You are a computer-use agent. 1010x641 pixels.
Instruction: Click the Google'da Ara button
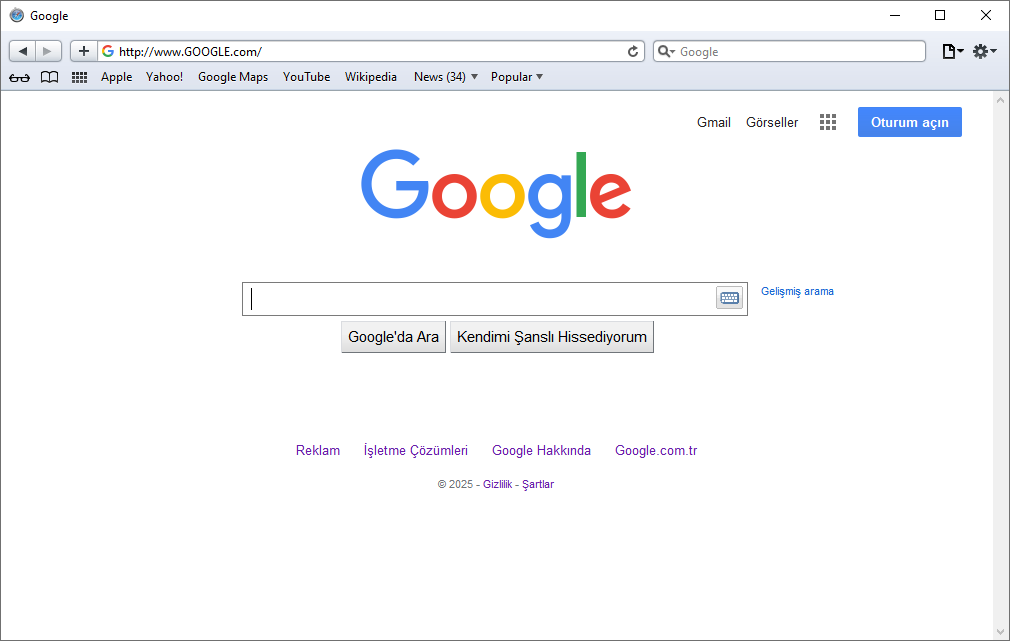(x=394, y=337)
